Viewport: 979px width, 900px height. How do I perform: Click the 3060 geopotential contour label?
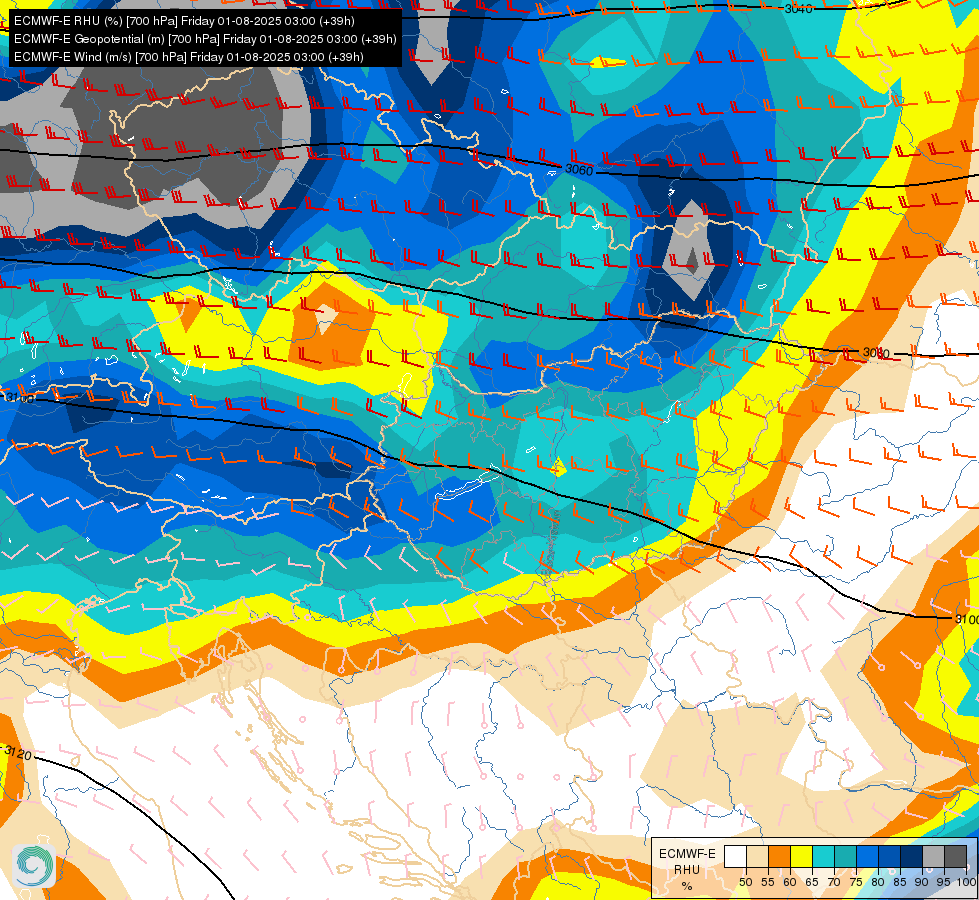click(x=579, y=169)
